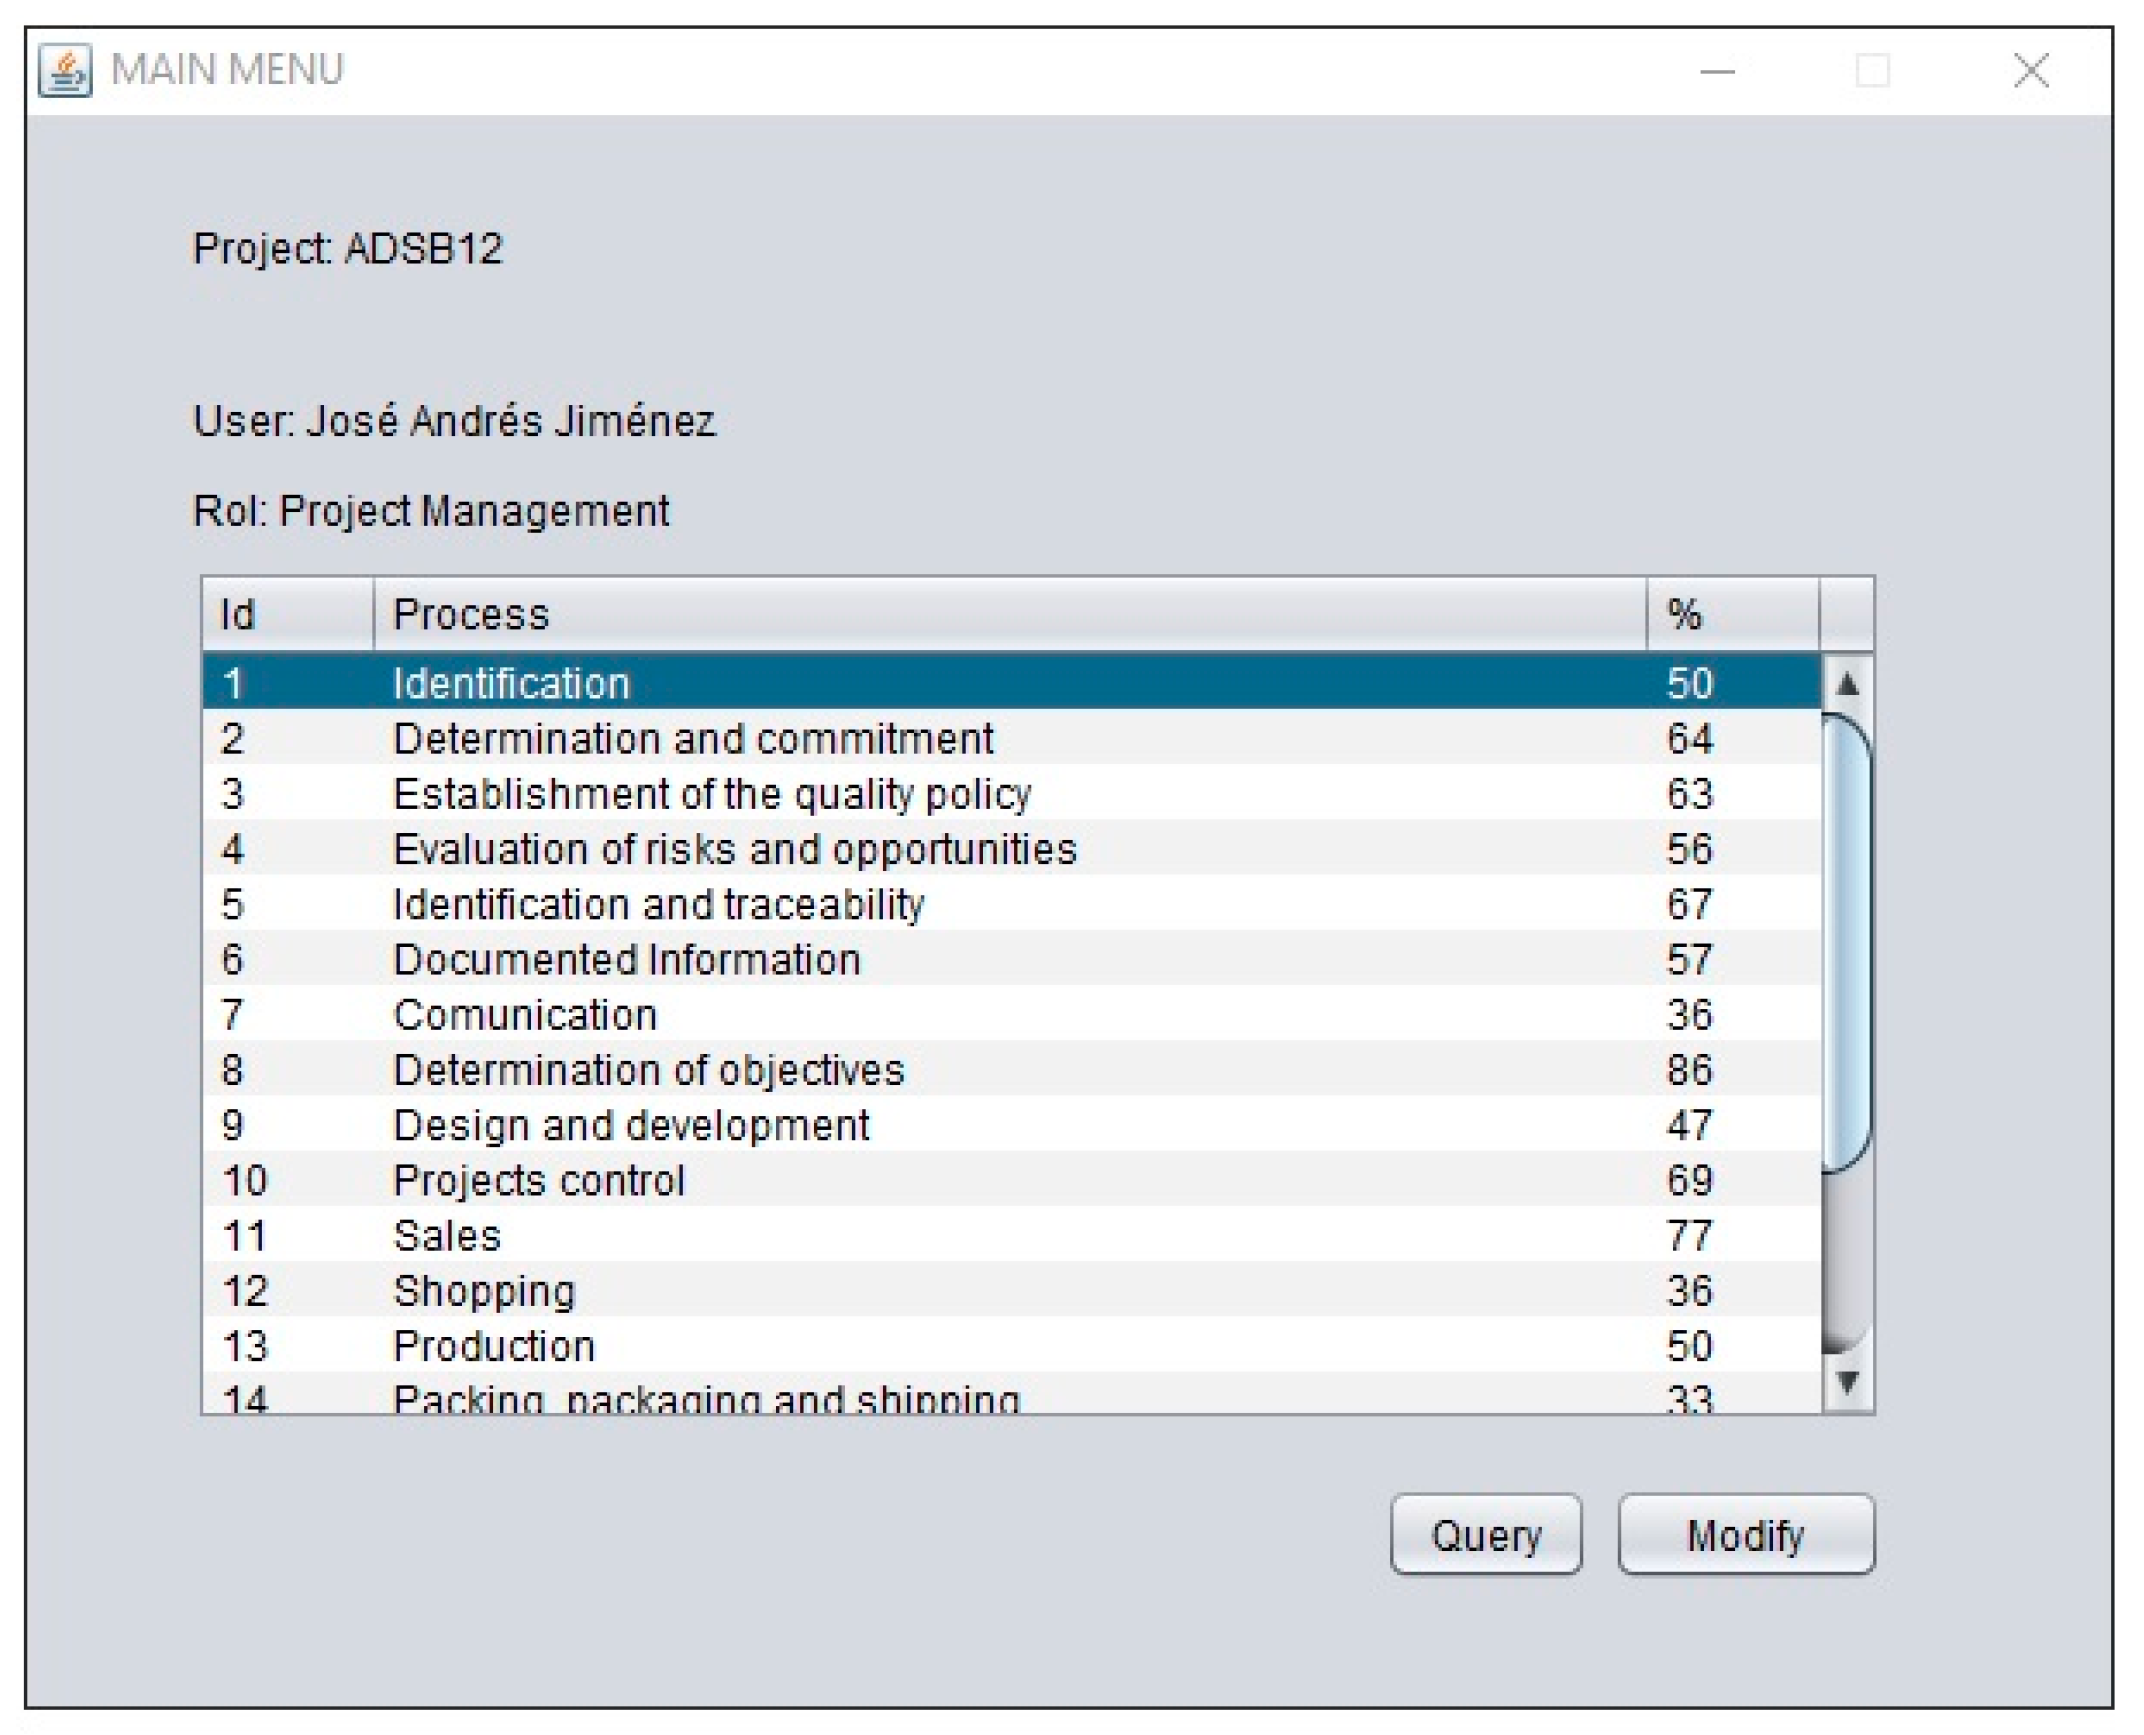Minimize the MAIN MENU window
The width and height of the screenshot is (2144, 1735).
(x=1717, y=71)
